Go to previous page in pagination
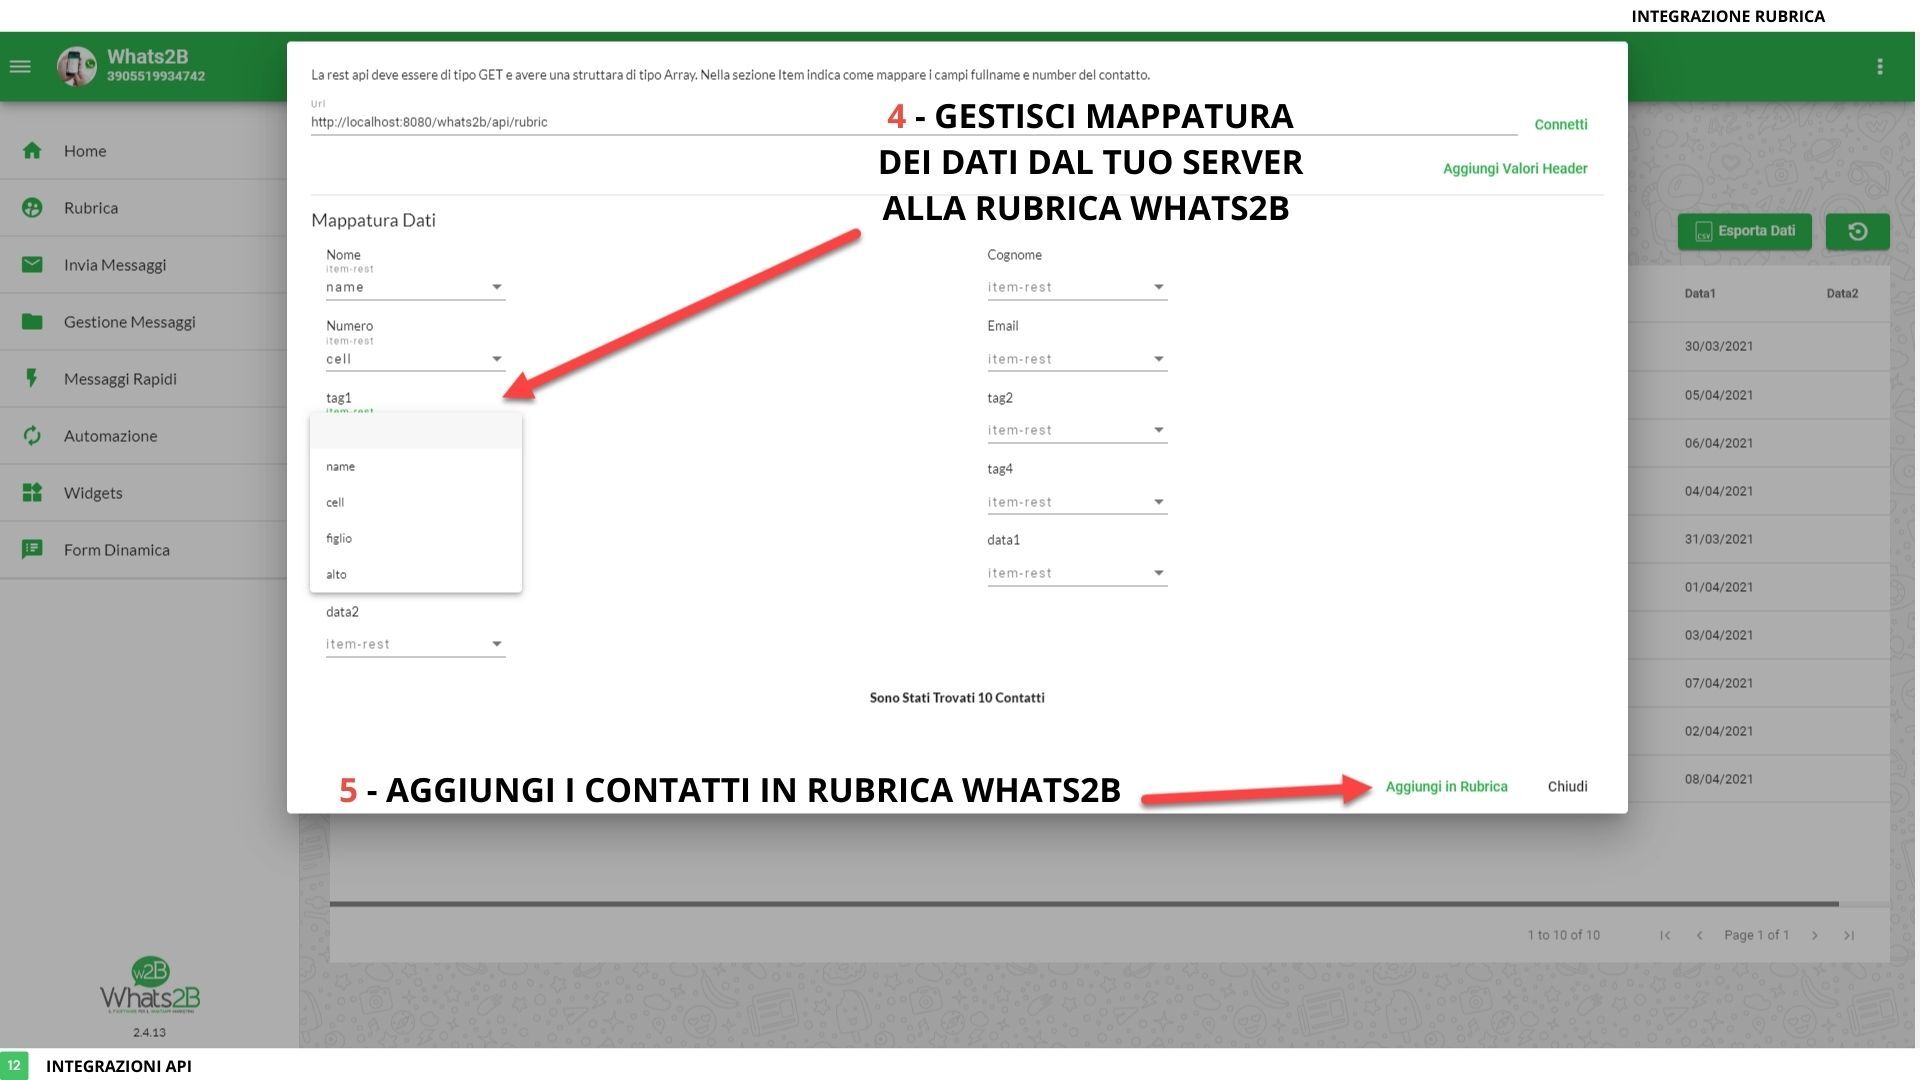Screen dimensions: 1920x1080 click(x=1699, y=936)
